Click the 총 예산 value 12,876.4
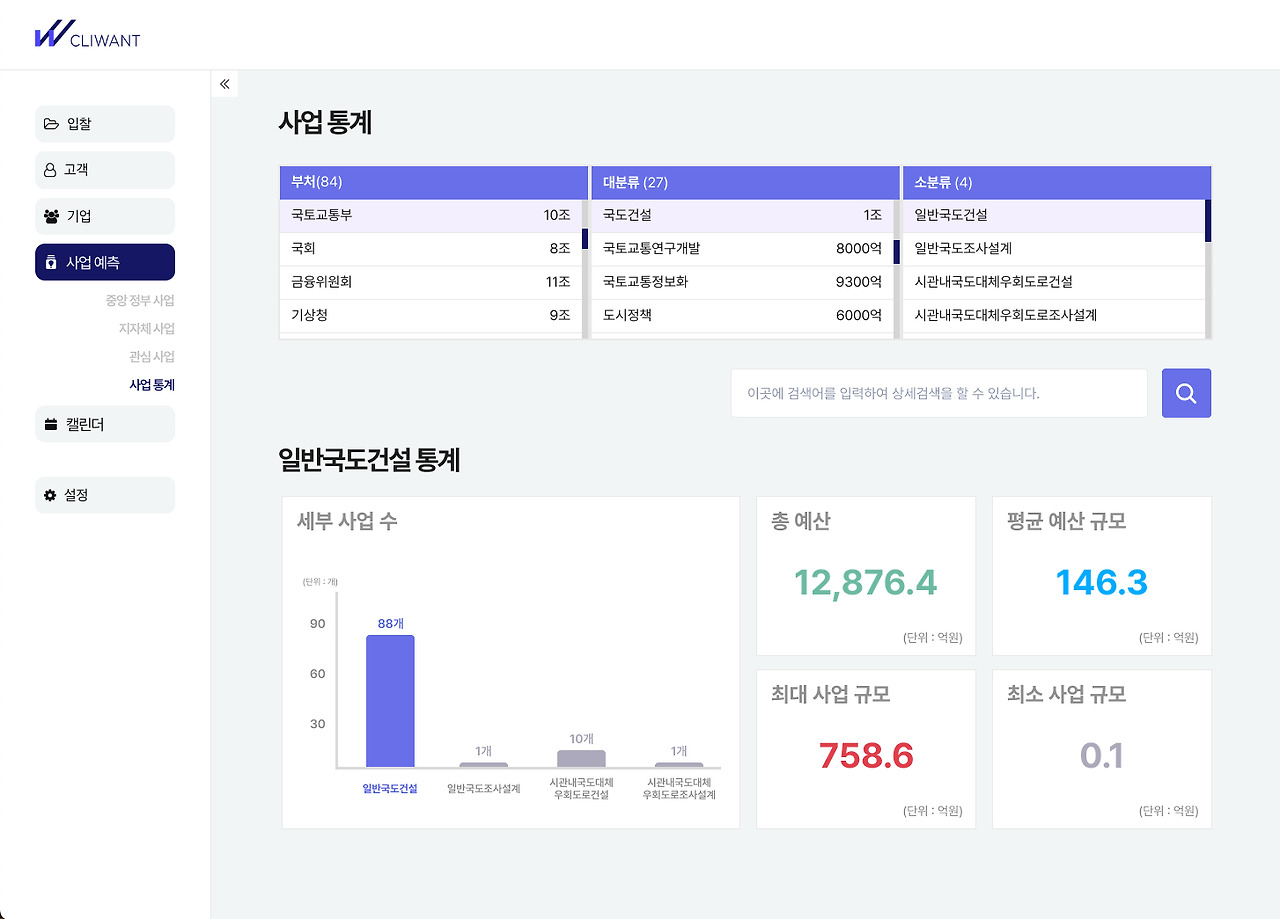1280x919 pixels. [x=866, y=582]
